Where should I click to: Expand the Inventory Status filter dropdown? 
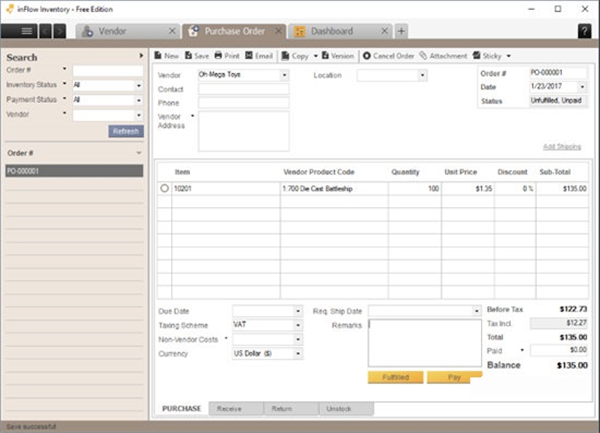point(138,86)
